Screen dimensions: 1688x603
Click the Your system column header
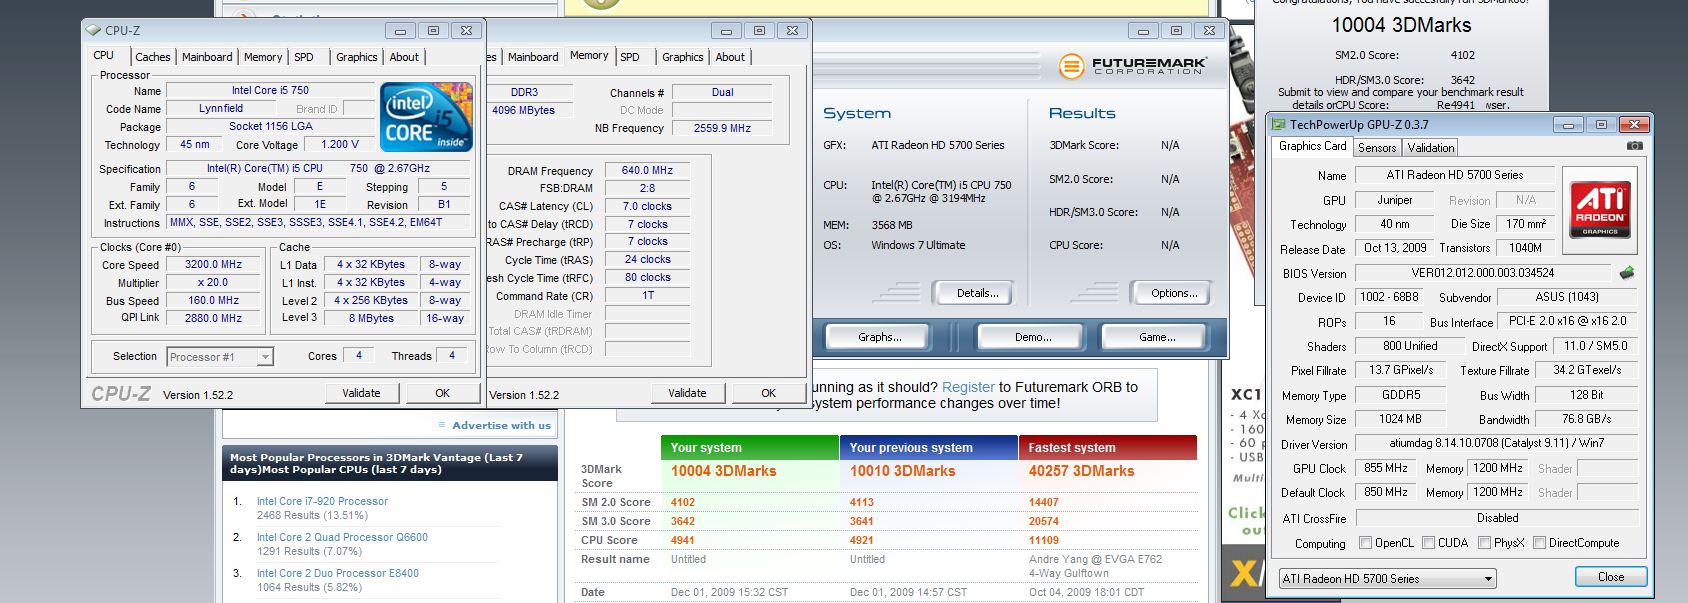click(749, 447)
